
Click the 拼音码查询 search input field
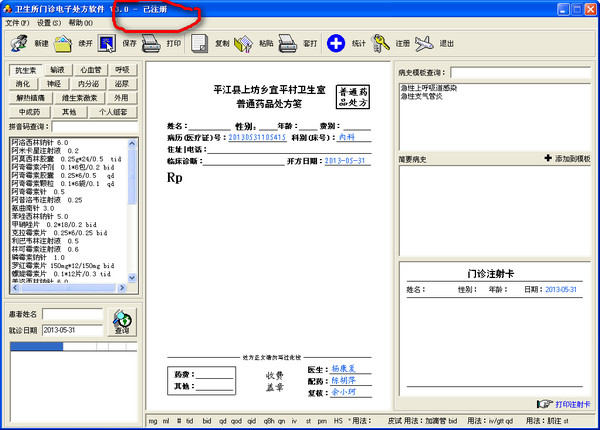93,127
